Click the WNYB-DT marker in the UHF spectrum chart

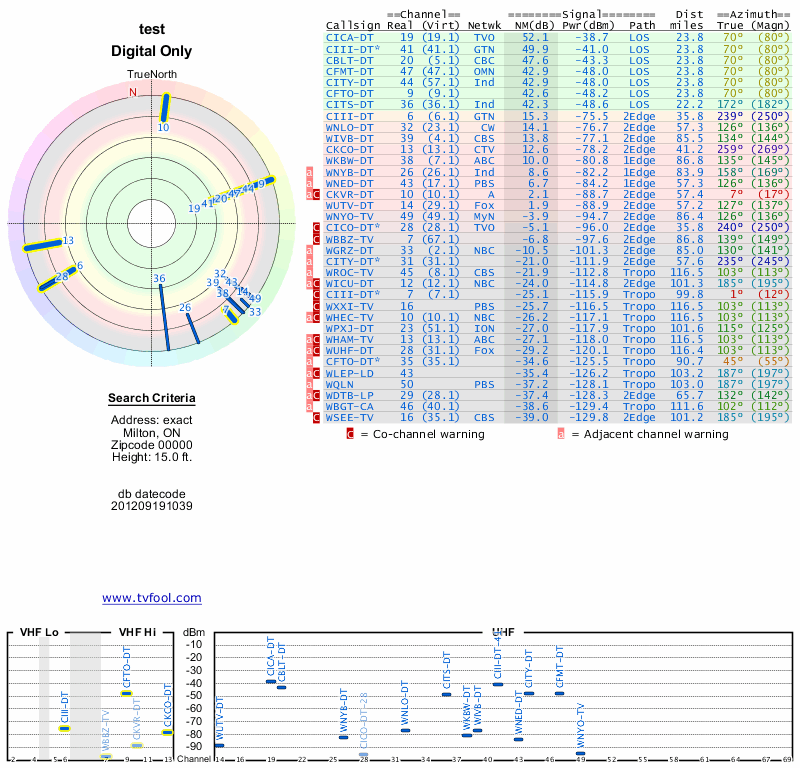(343, 737)
